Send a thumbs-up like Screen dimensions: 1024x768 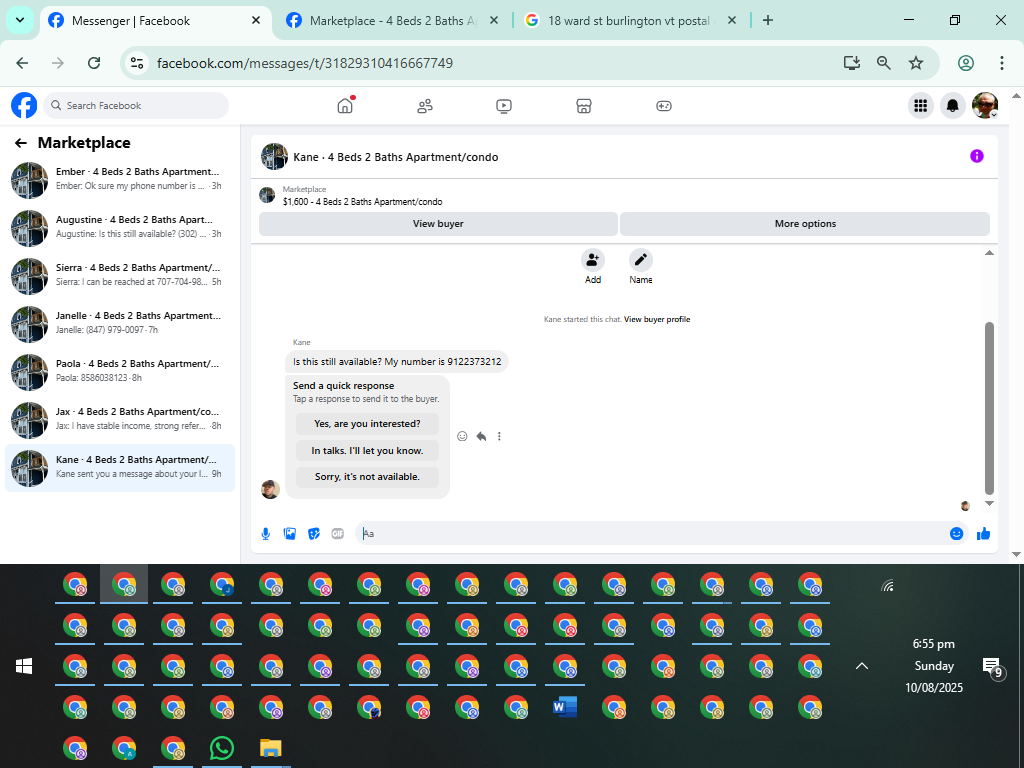984,534
